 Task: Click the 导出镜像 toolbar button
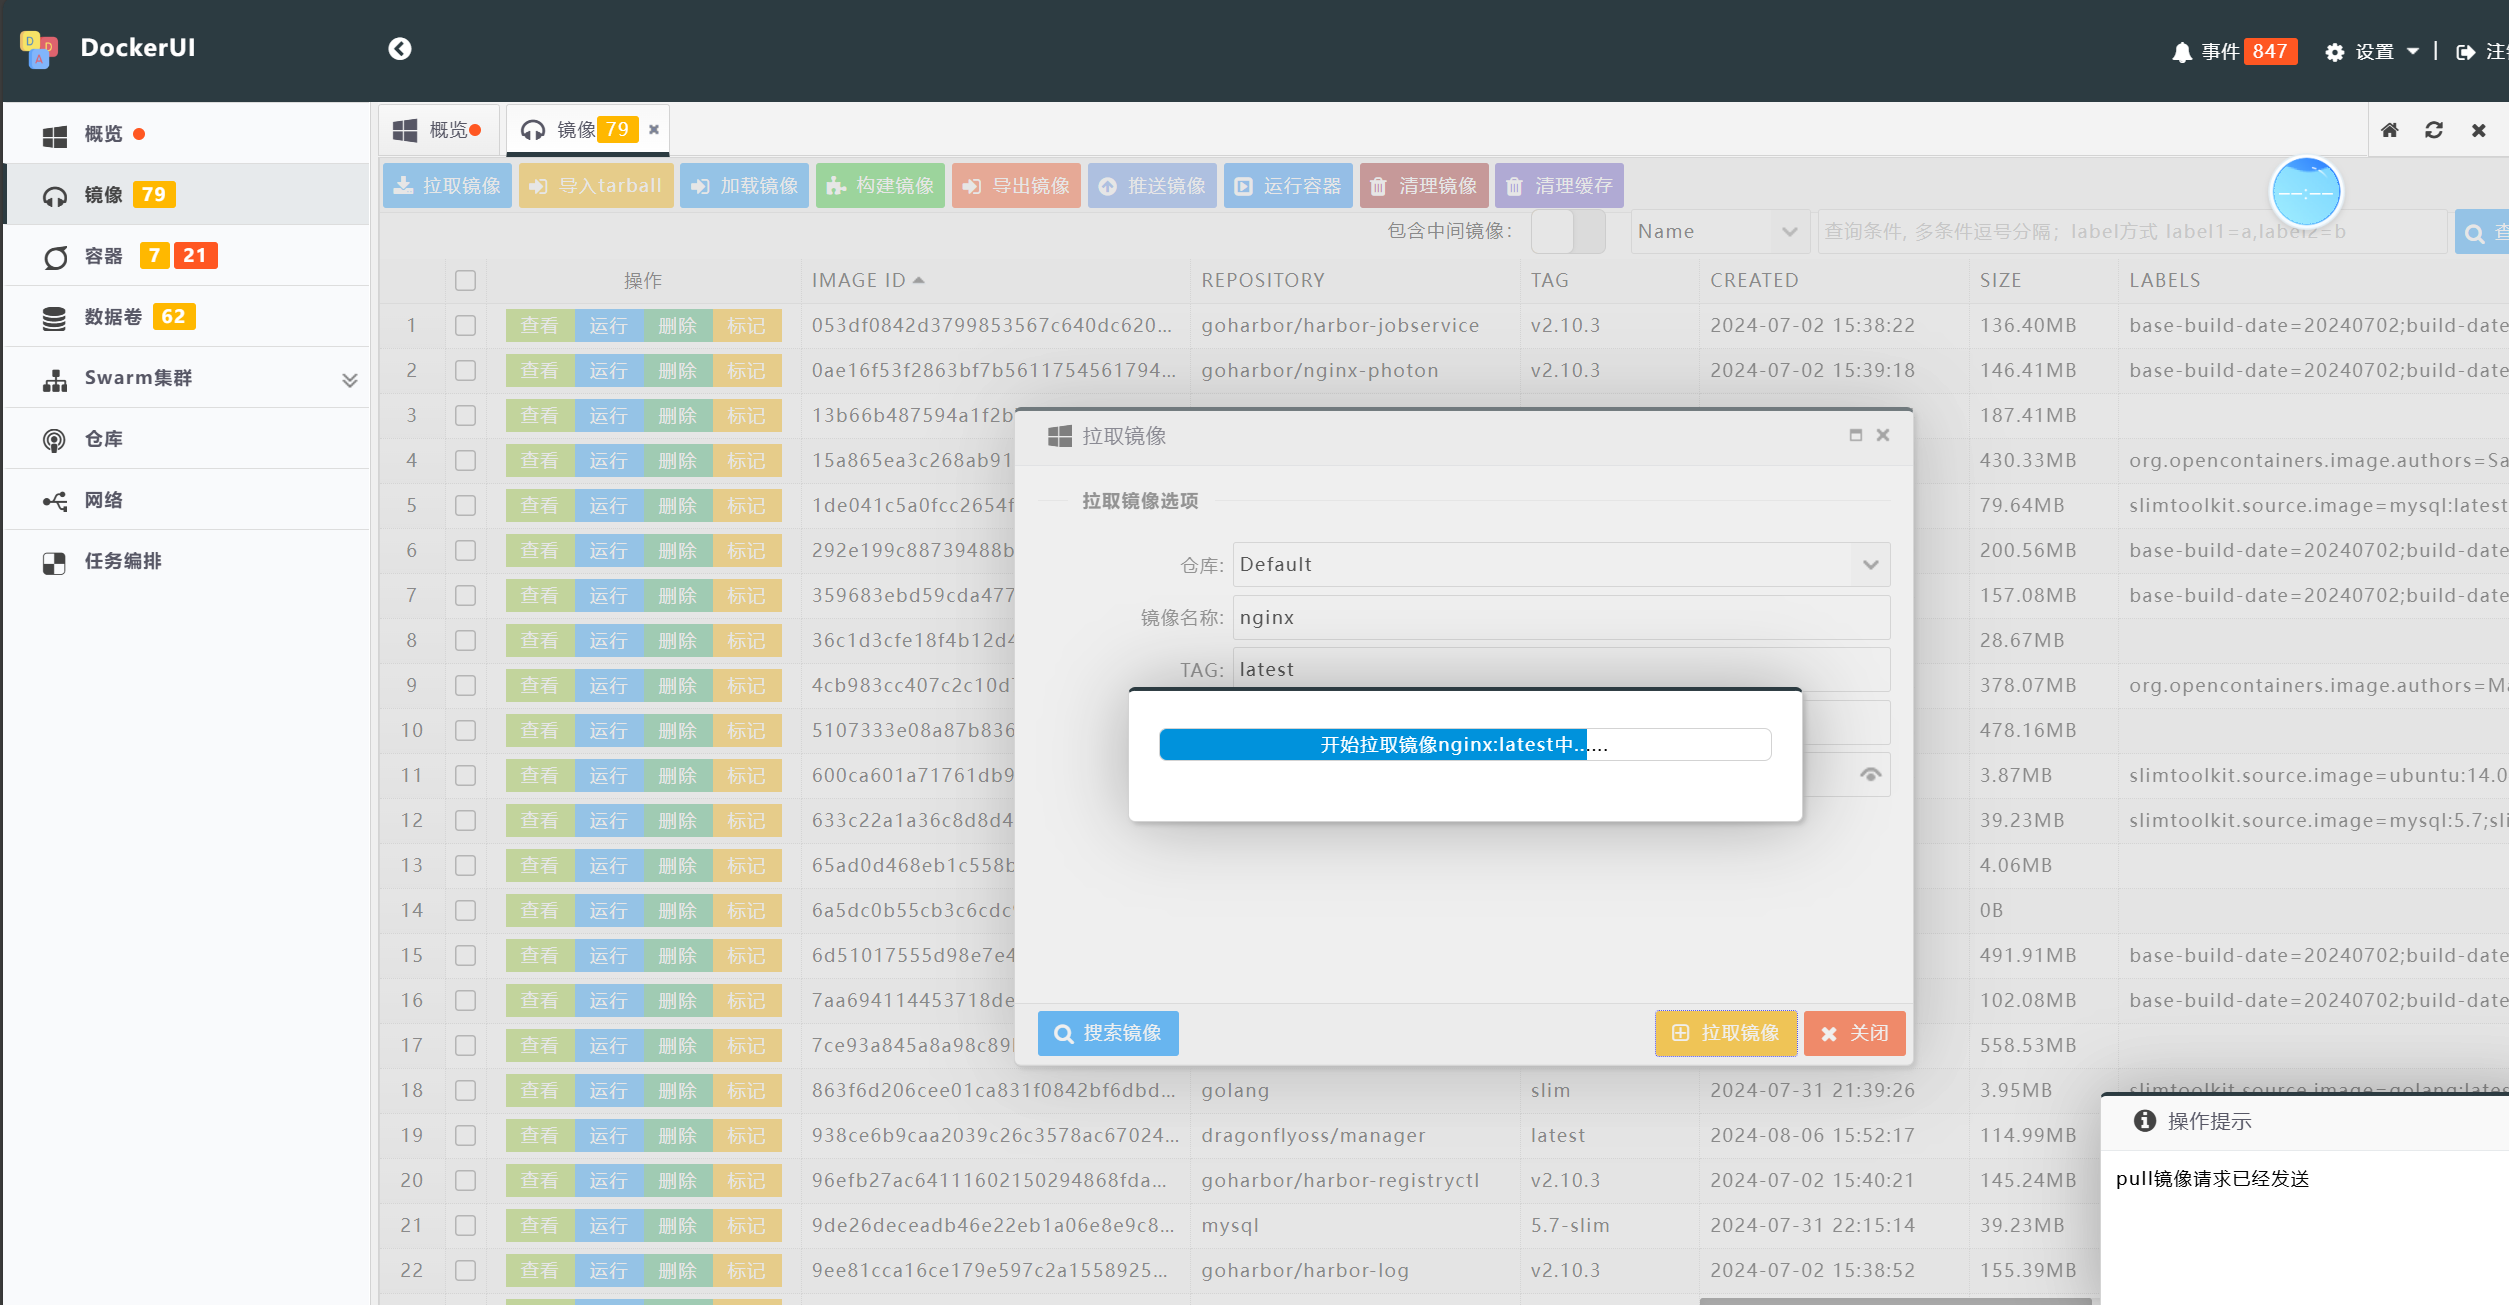click(x=1016, y=186)
